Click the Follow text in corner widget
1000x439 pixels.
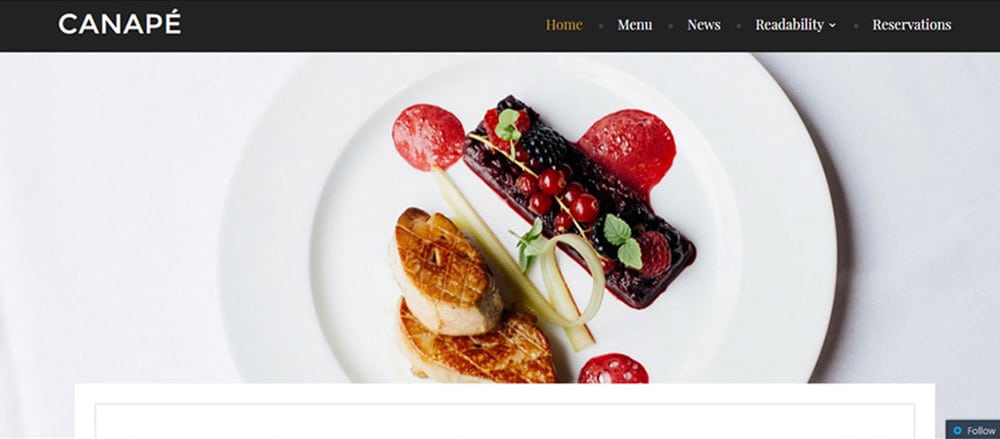click(x=981, y=431)
